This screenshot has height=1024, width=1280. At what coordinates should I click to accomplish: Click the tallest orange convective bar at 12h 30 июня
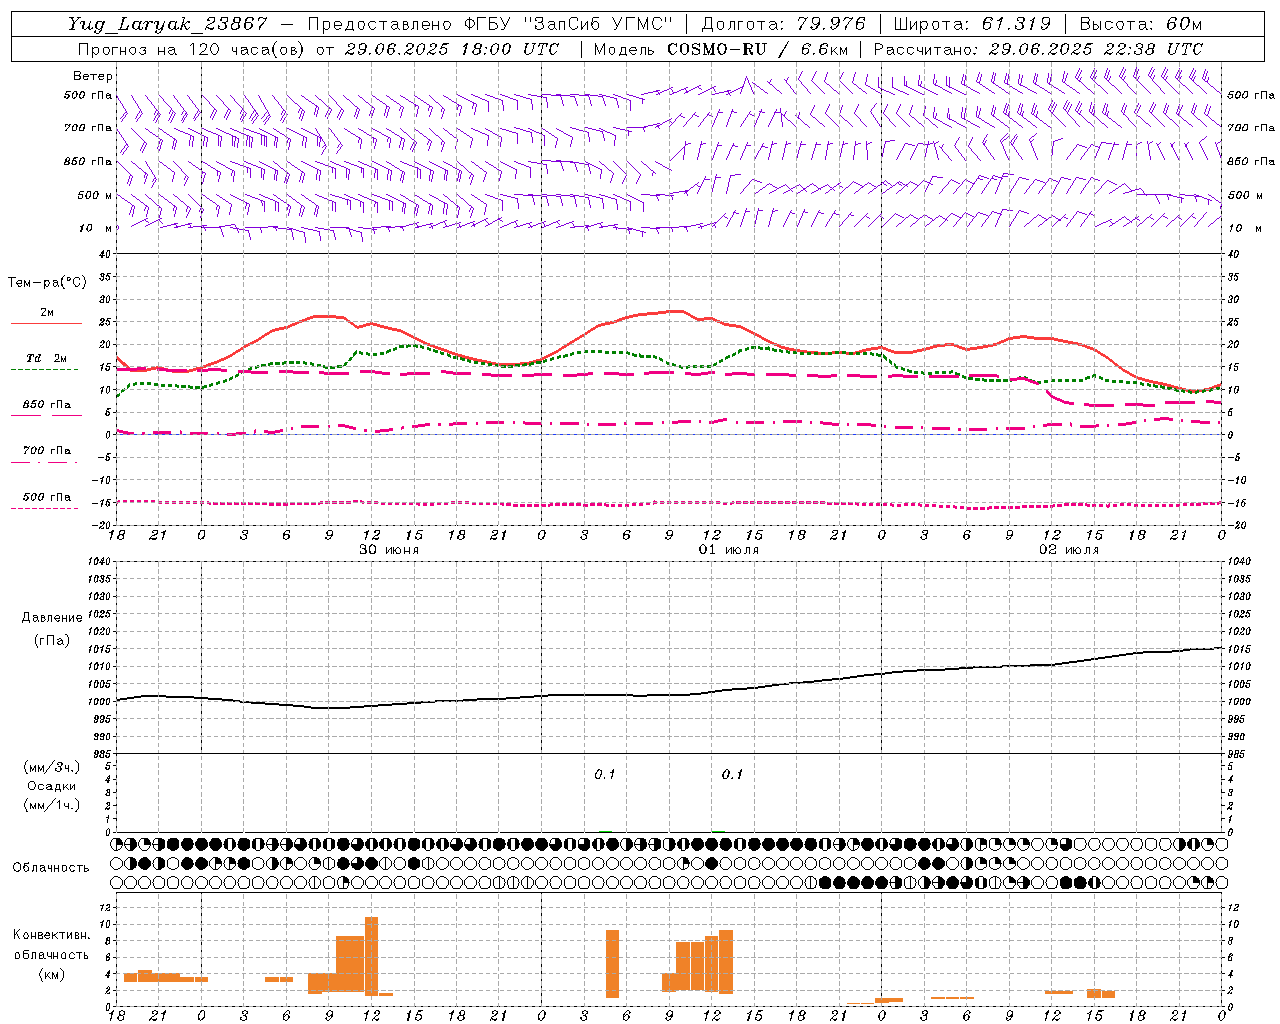click(x=372, y=956)
